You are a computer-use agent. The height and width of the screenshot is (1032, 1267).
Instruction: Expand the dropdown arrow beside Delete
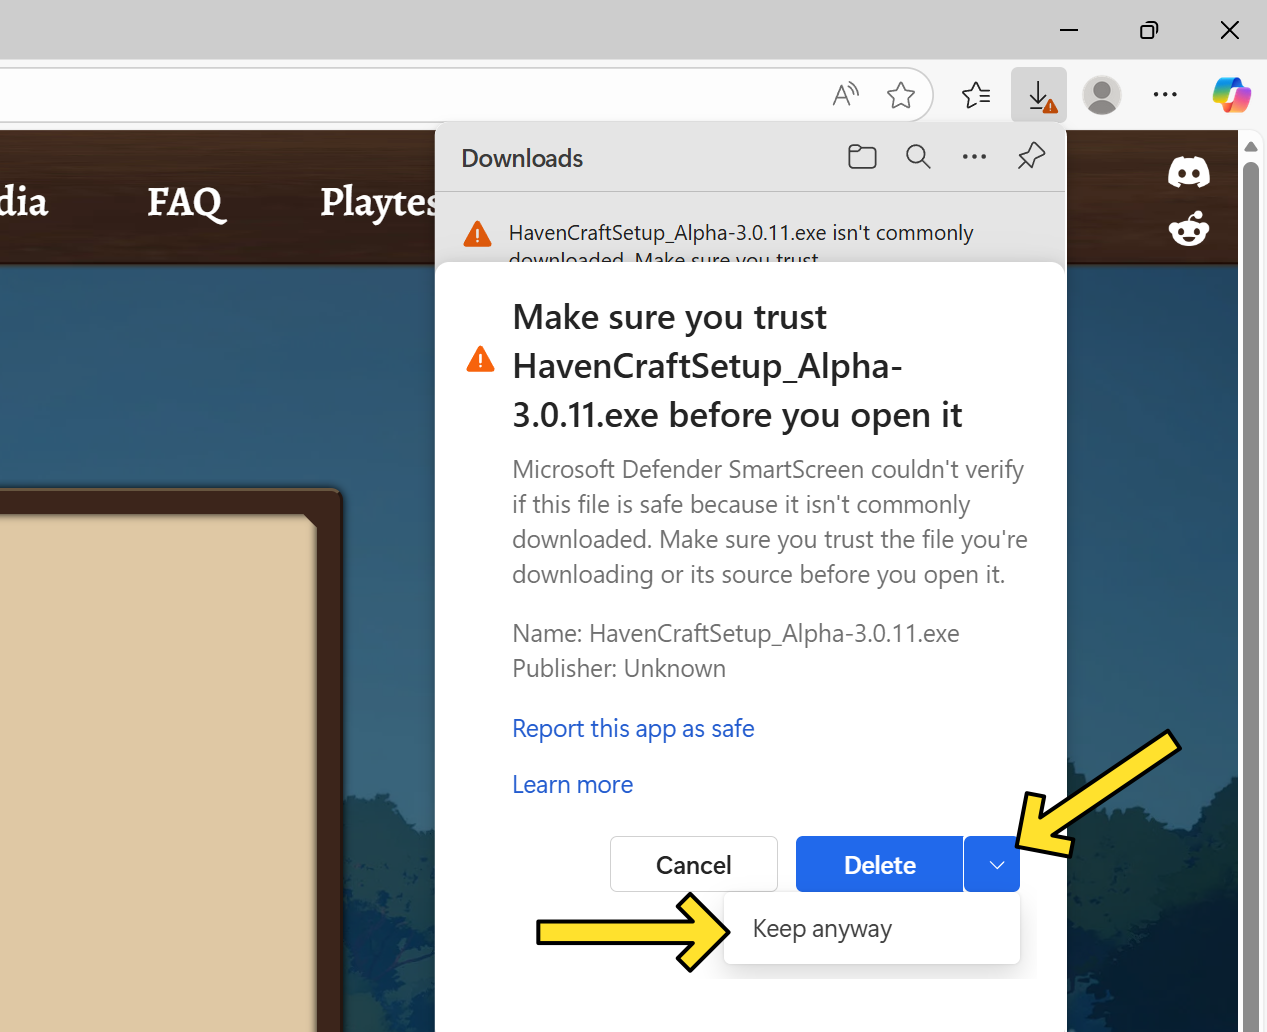[x=996, y=865]
